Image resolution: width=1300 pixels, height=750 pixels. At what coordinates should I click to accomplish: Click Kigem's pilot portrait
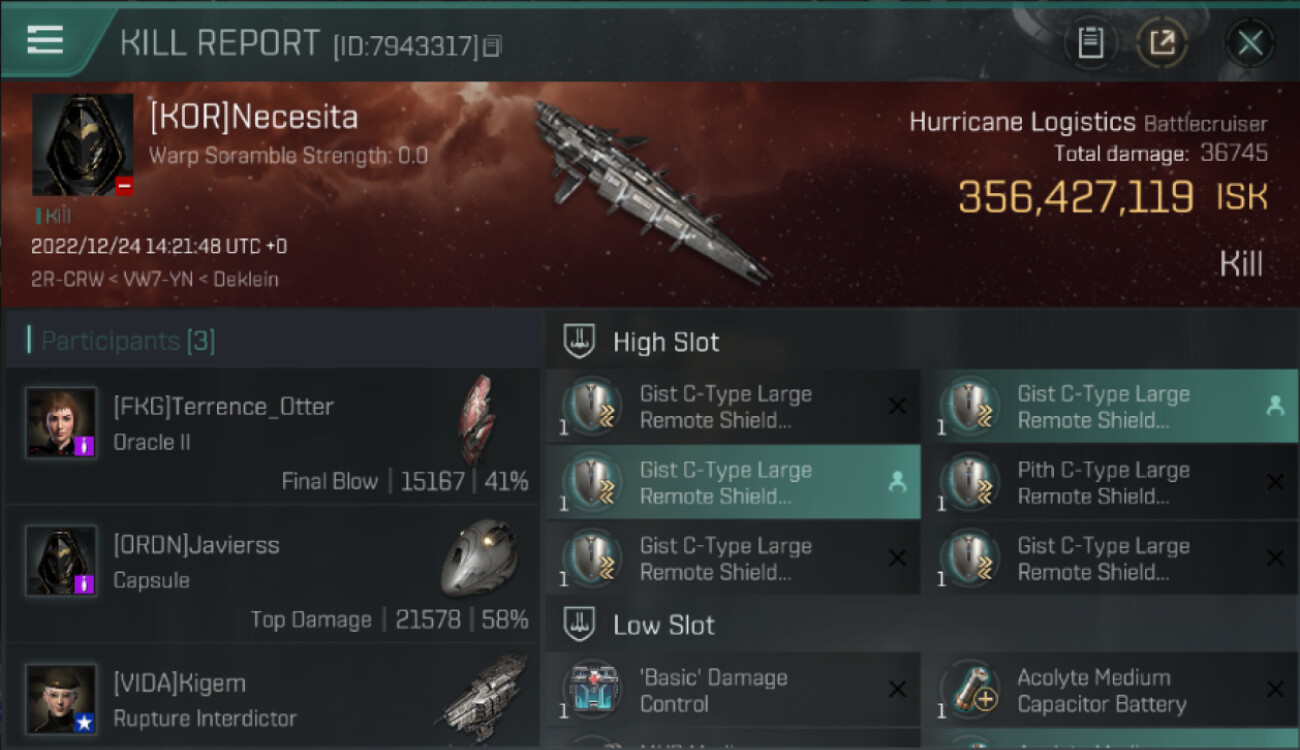point(61,698)
